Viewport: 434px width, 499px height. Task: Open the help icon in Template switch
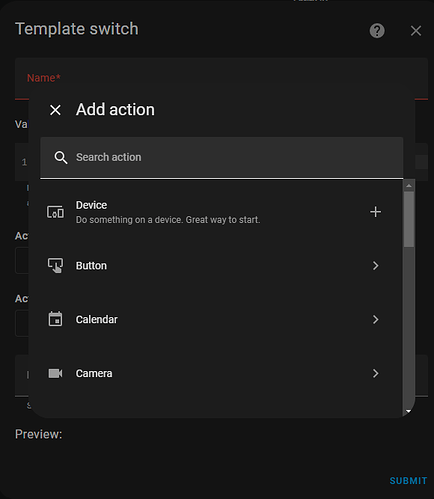tap(377, 31)
